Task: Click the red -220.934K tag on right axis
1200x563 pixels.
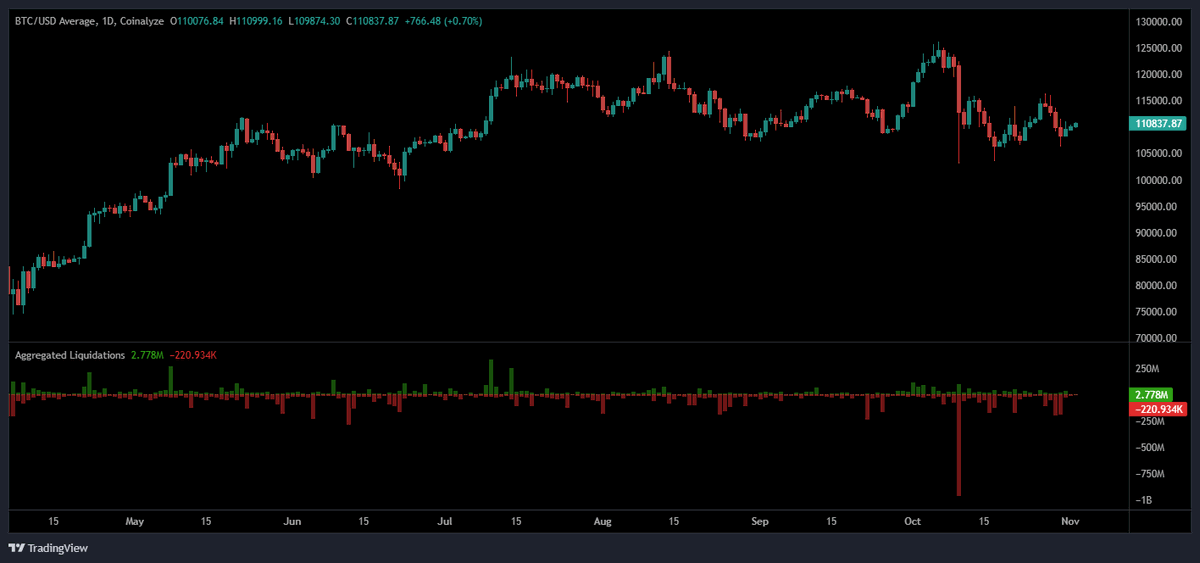Action: point(1157,409)
